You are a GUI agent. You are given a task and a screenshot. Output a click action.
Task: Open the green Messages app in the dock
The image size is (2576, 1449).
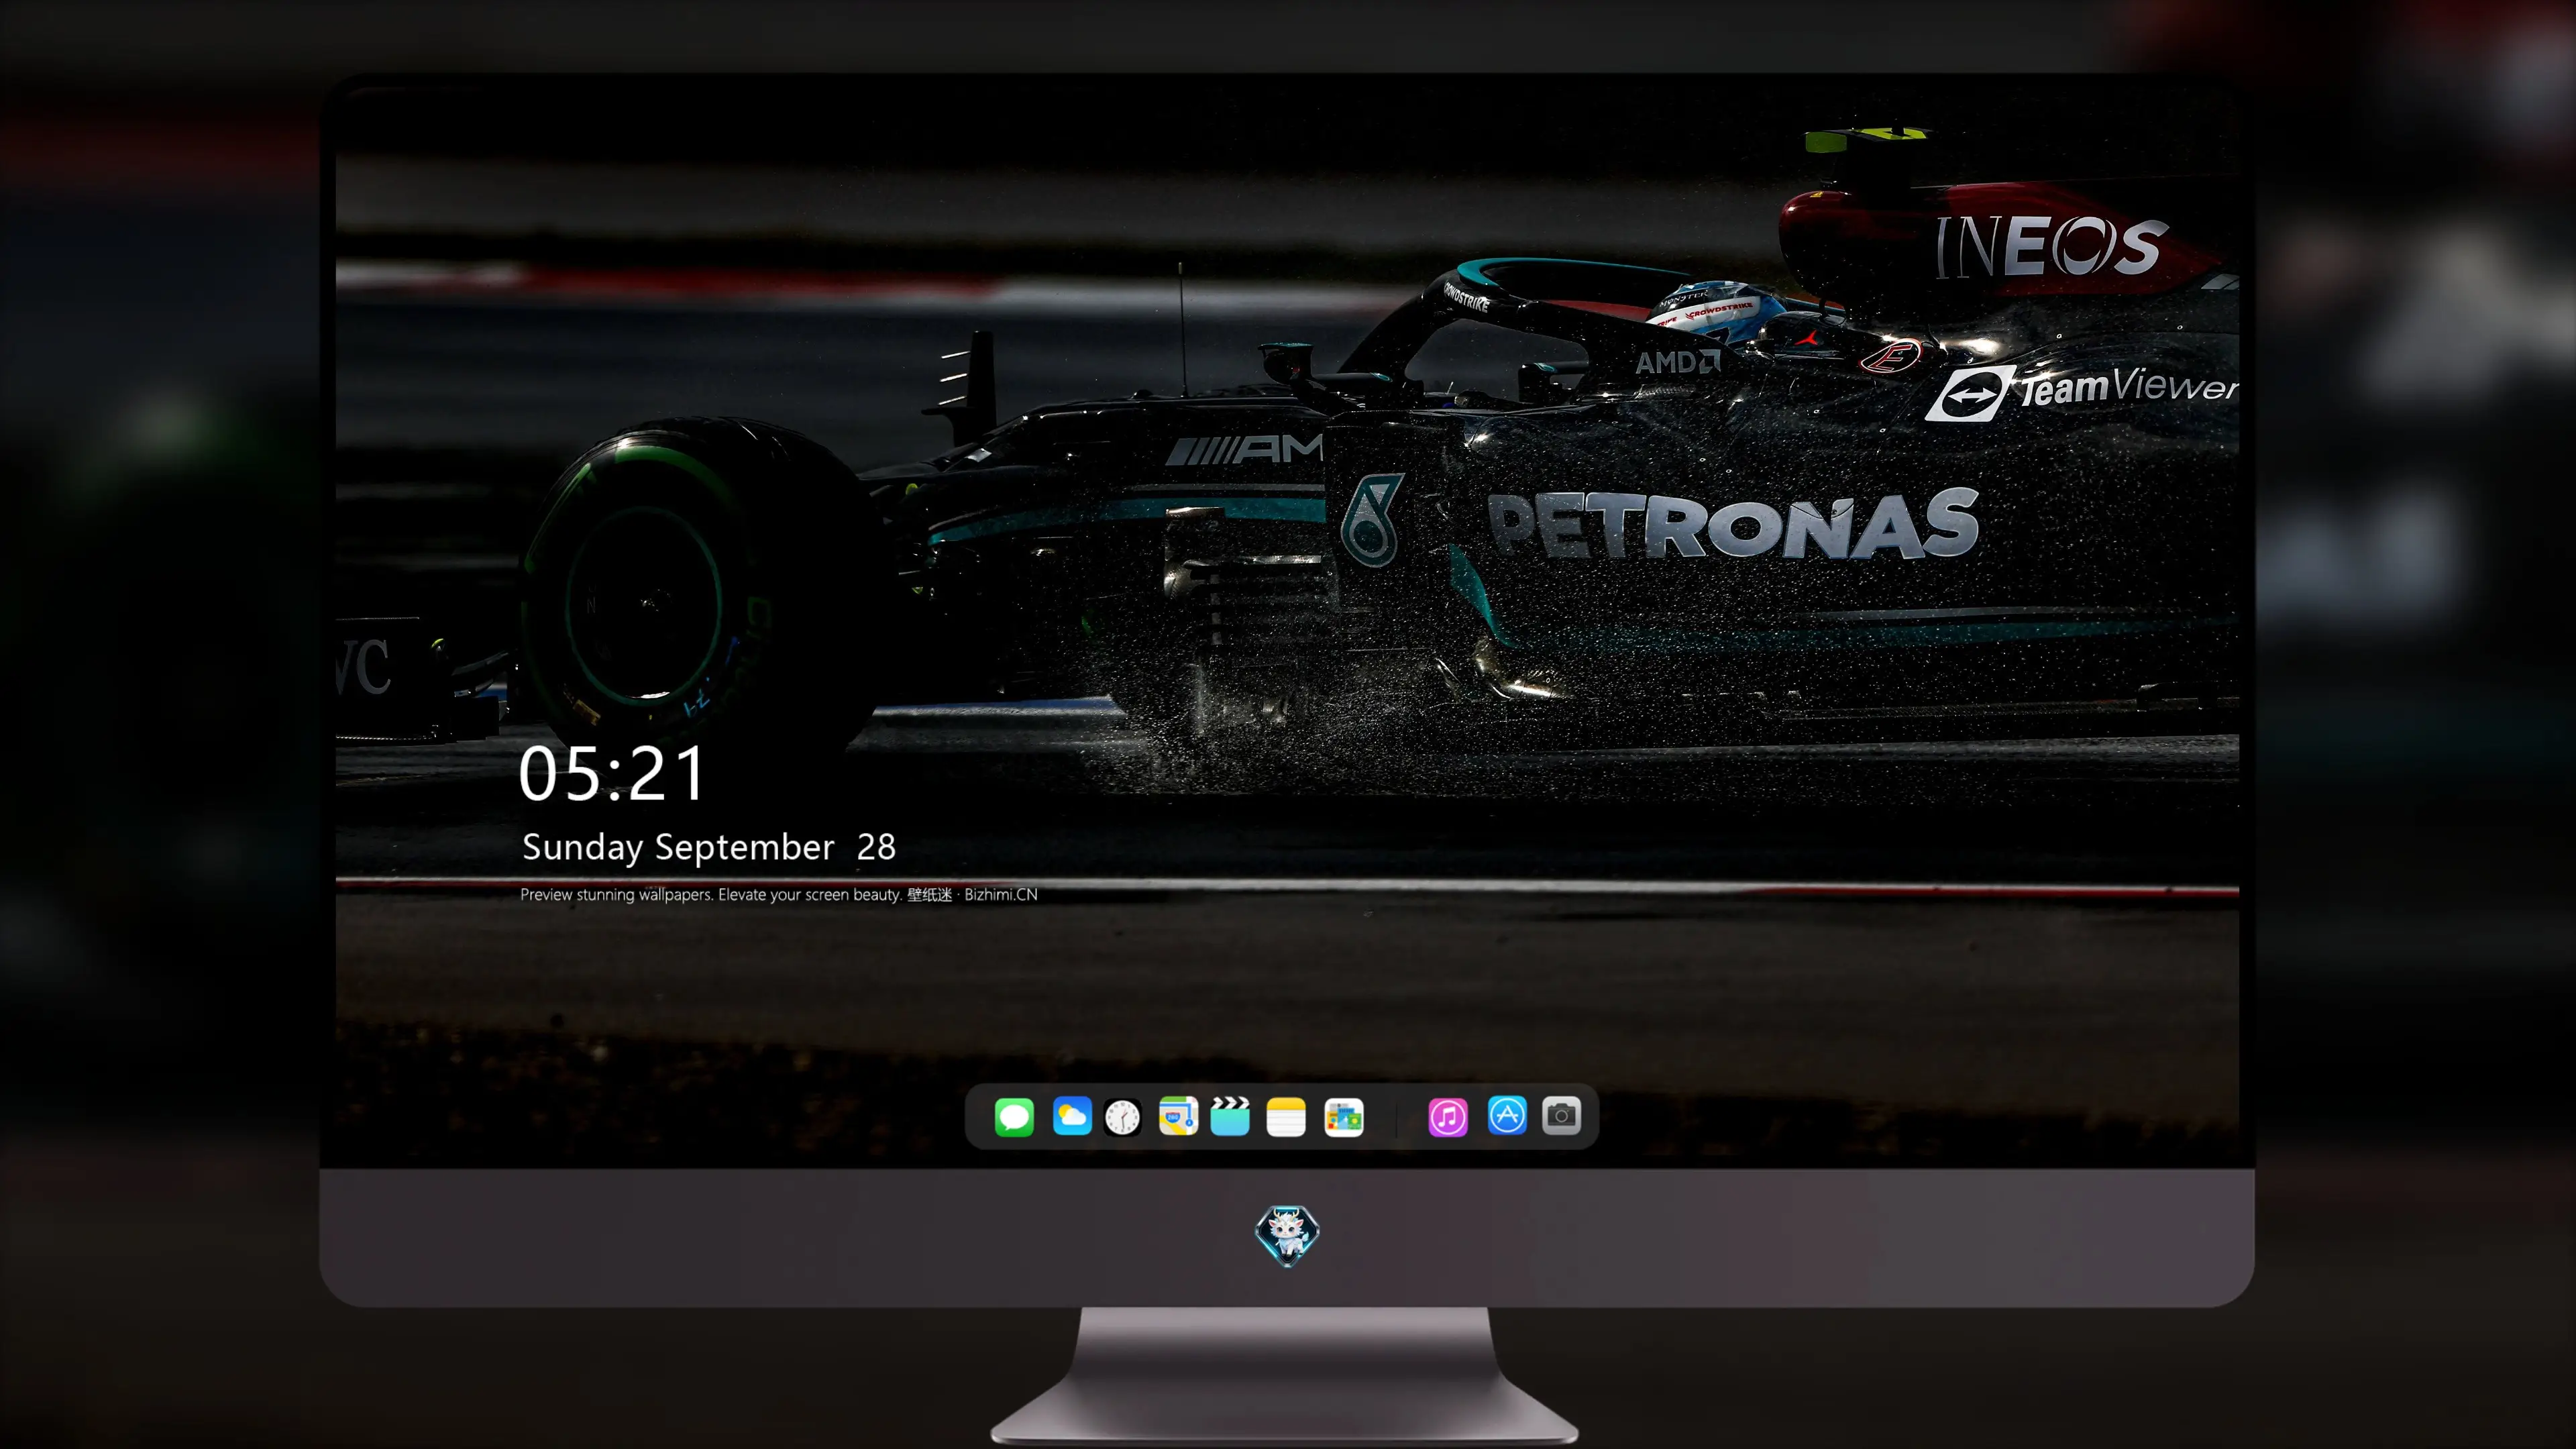click(1014, 1116)
